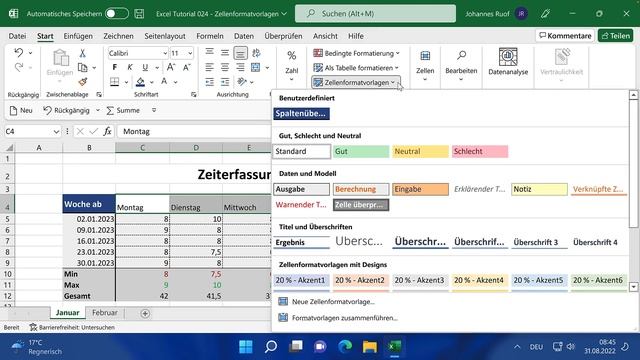Toggle bottom vertical alignment
The width and height of the screenshot is (640, 360).
(x=240, y=53)
